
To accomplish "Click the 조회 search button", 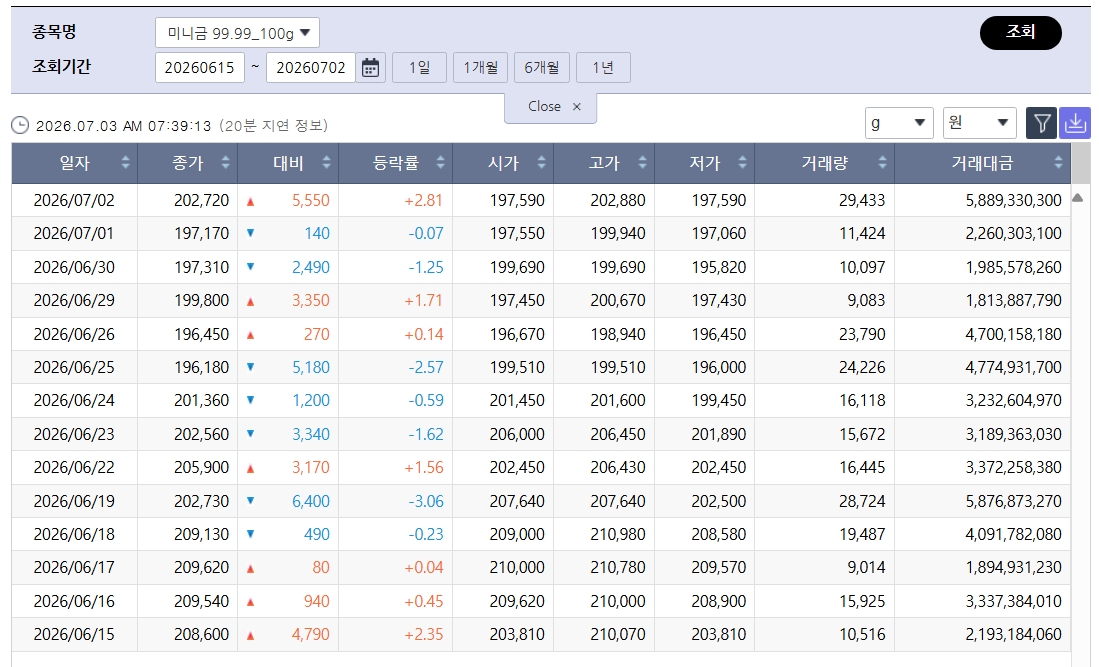I will pos(1020,32).
